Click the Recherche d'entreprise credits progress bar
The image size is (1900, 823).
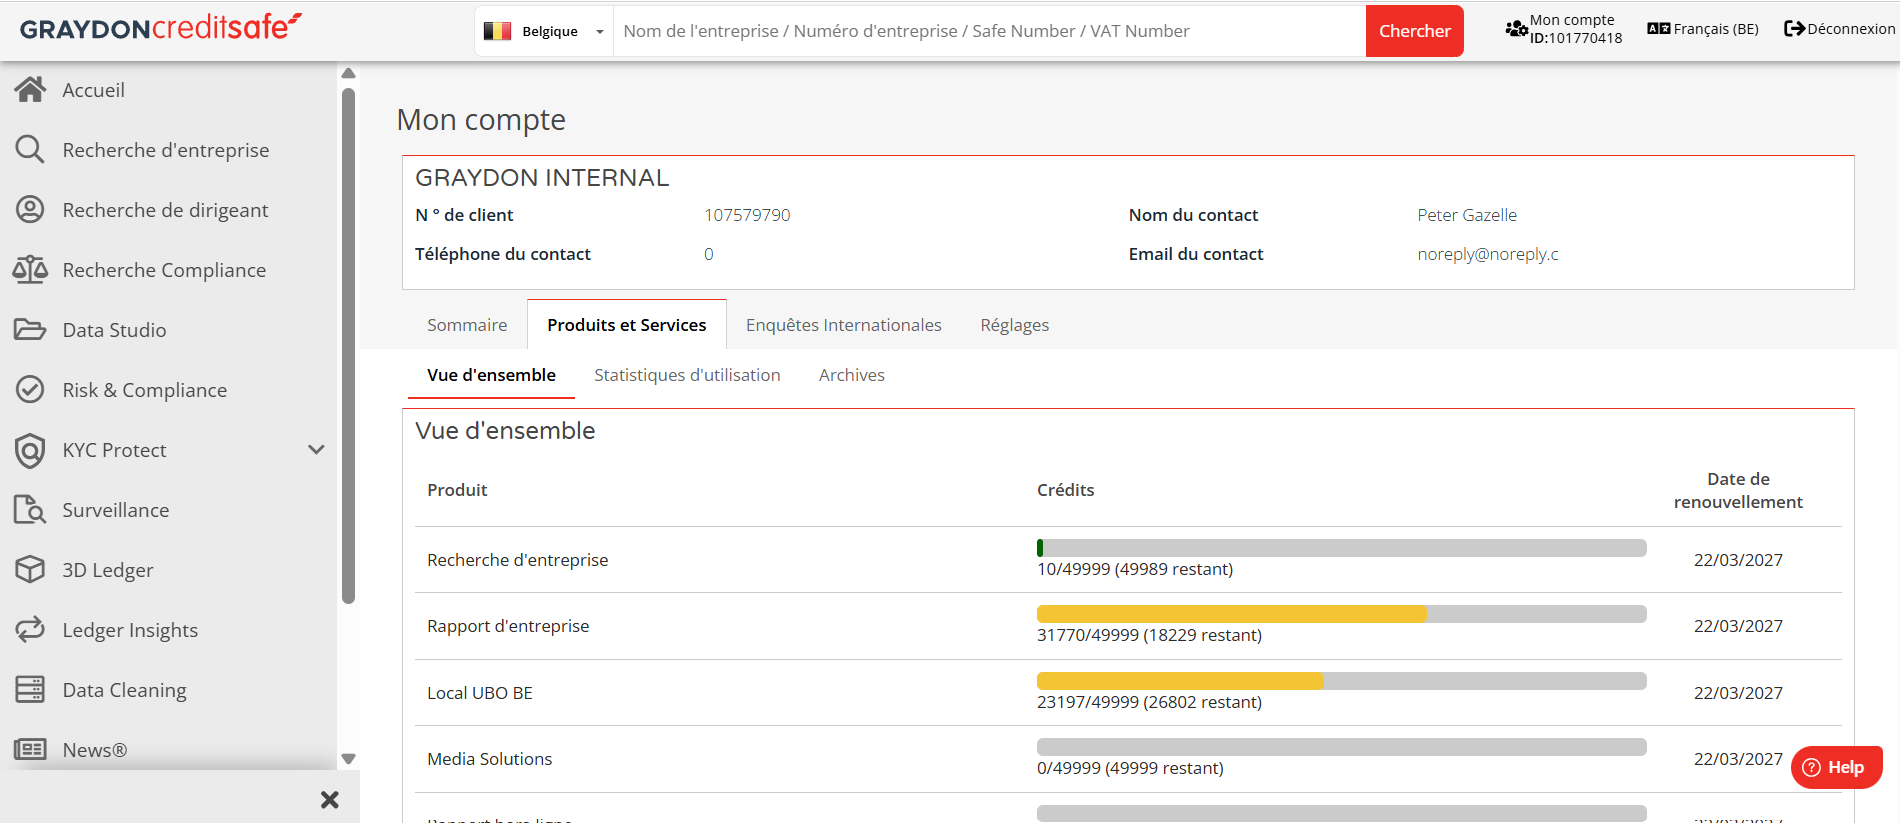pos(1342,548)
